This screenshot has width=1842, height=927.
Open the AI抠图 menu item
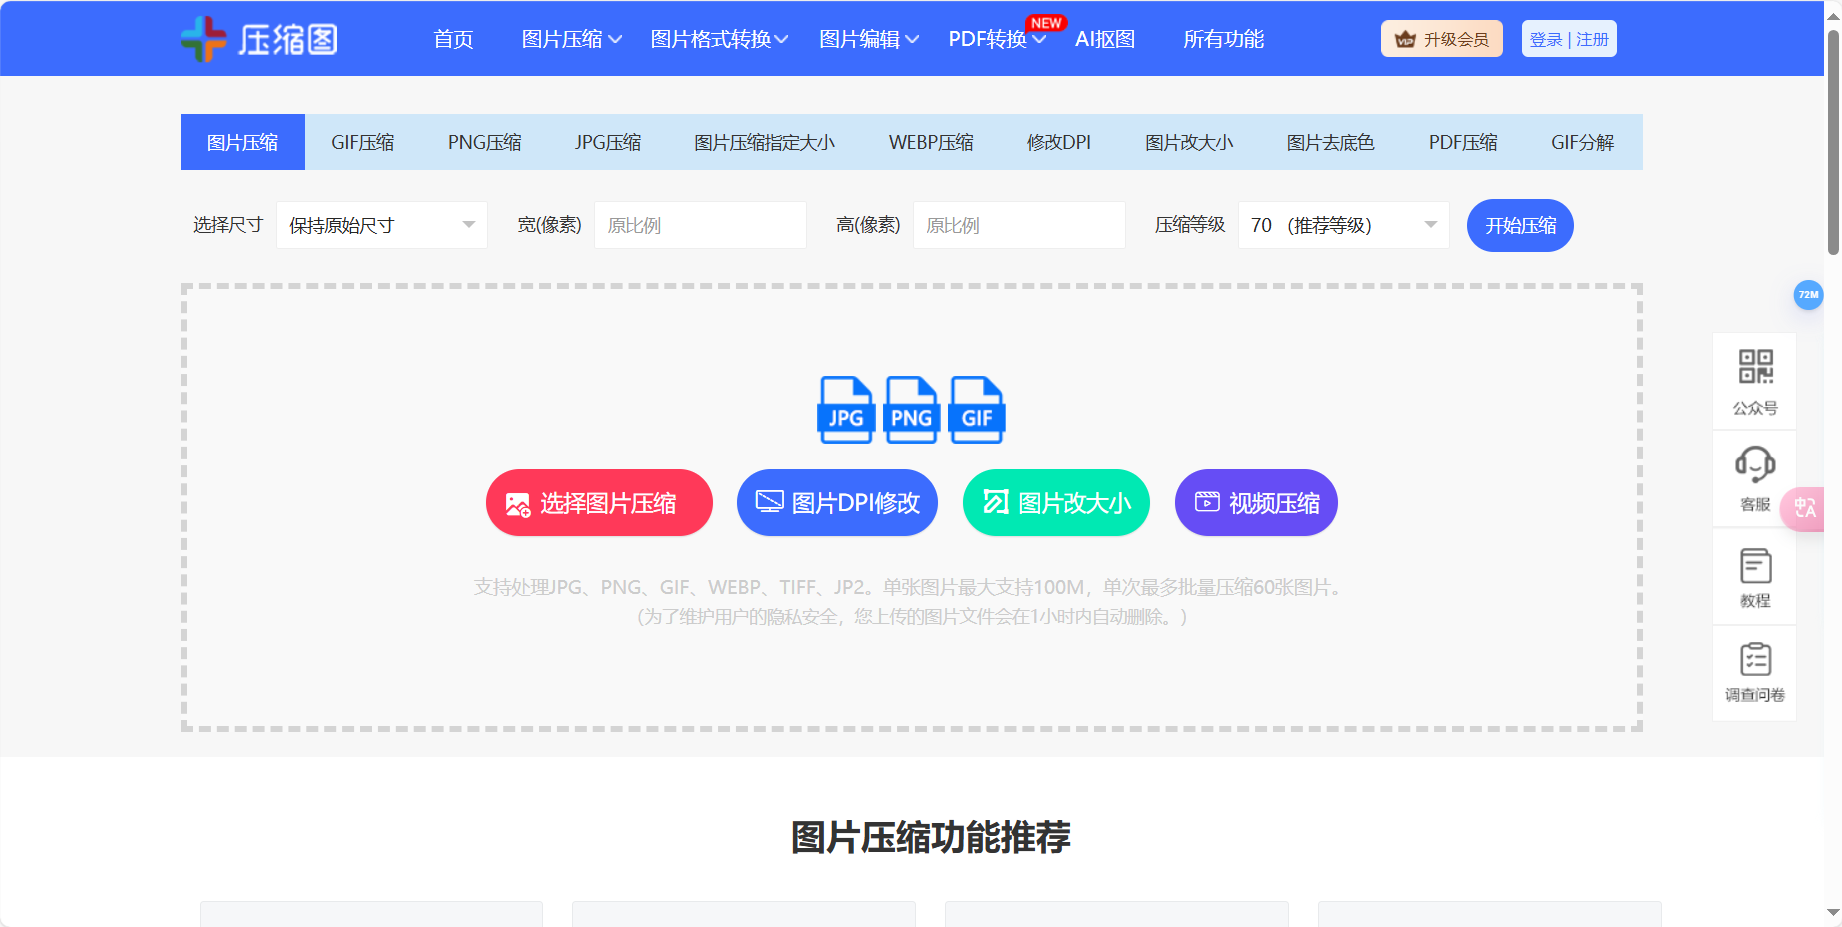point(1105,39)
